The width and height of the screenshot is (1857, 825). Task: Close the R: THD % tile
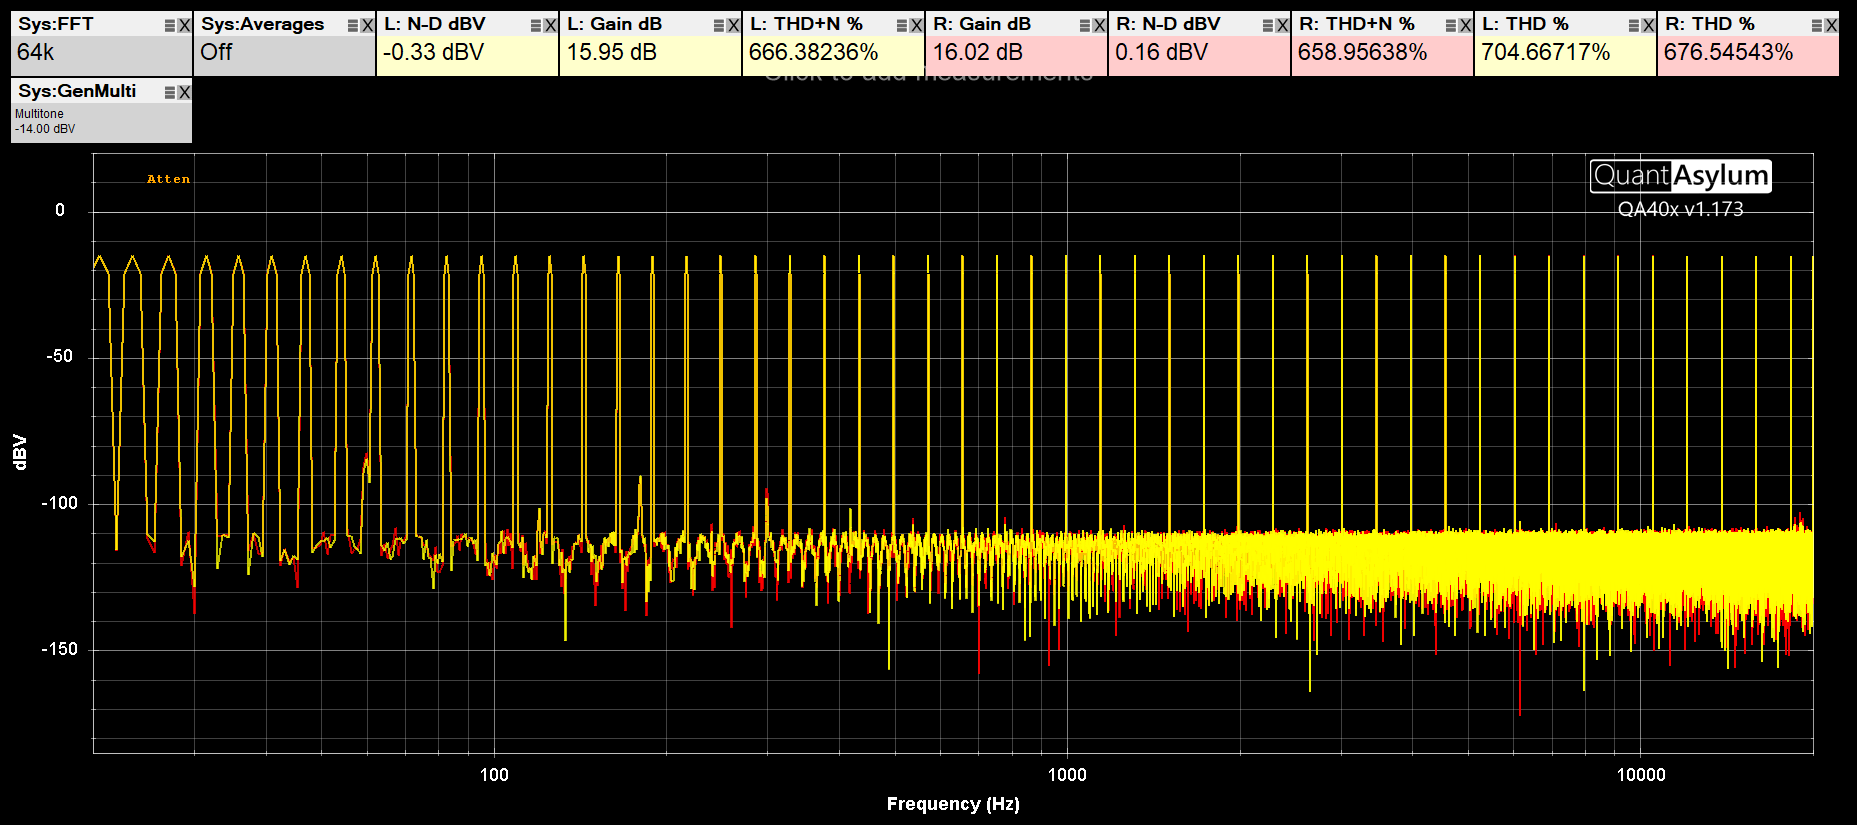click(1832, 26)
